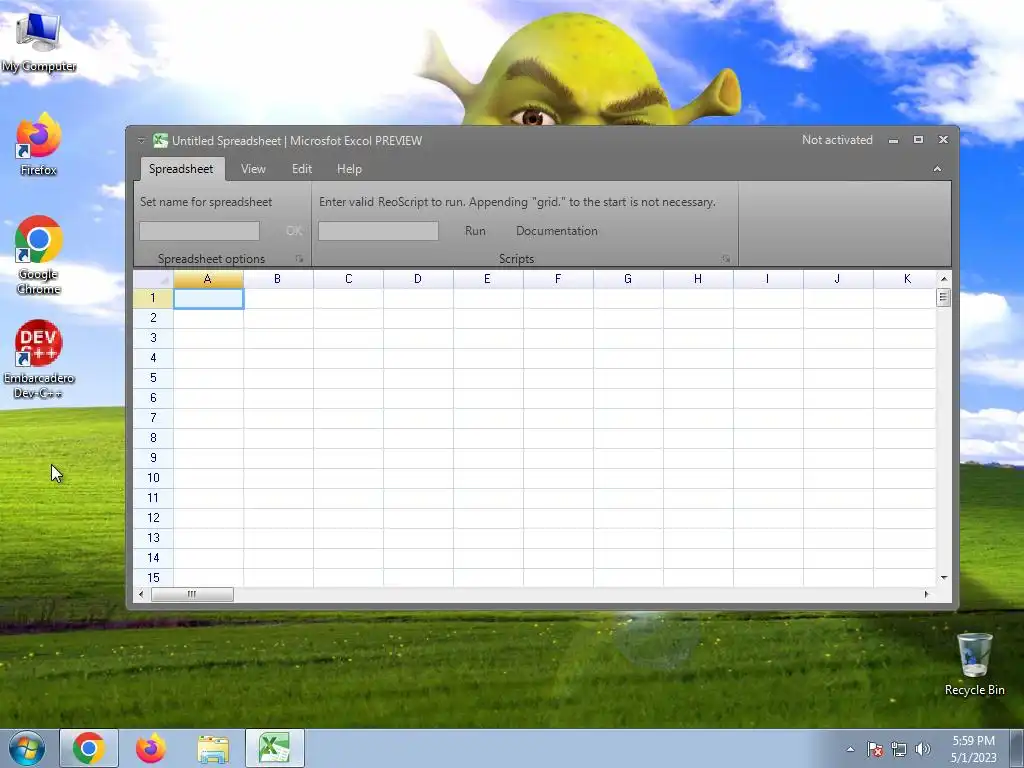
Task: Select column K header
Action: (x=904, y=279)
